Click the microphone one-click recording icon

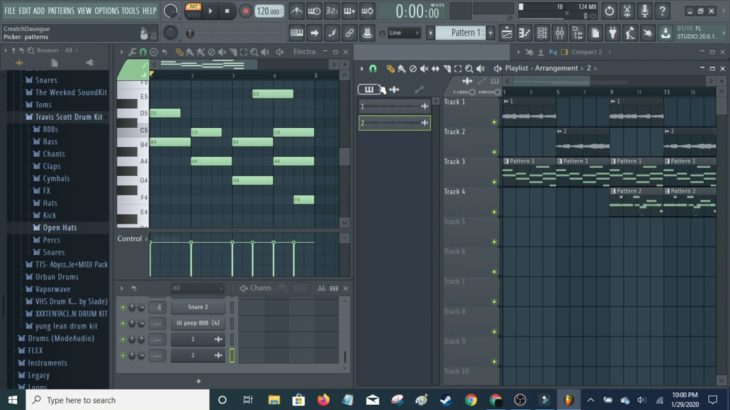click(644, 10)
